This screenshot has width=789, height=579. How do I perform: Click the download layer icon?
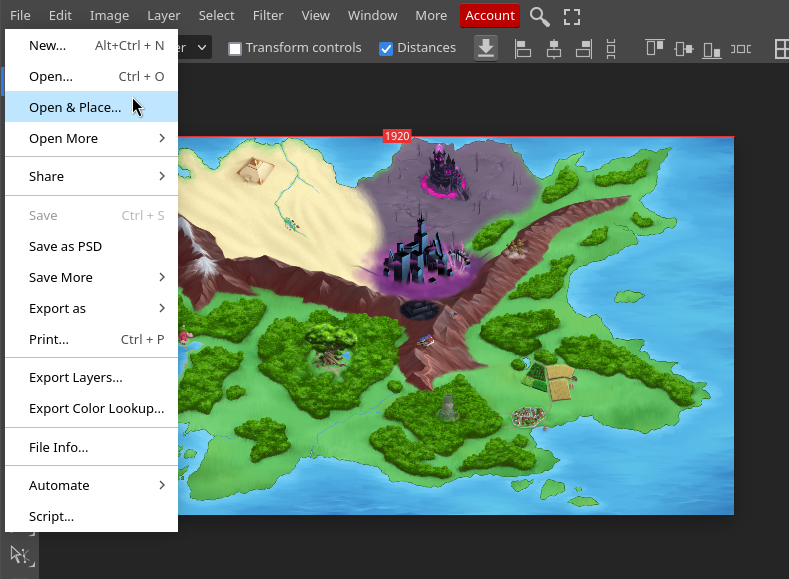(486, 48)
